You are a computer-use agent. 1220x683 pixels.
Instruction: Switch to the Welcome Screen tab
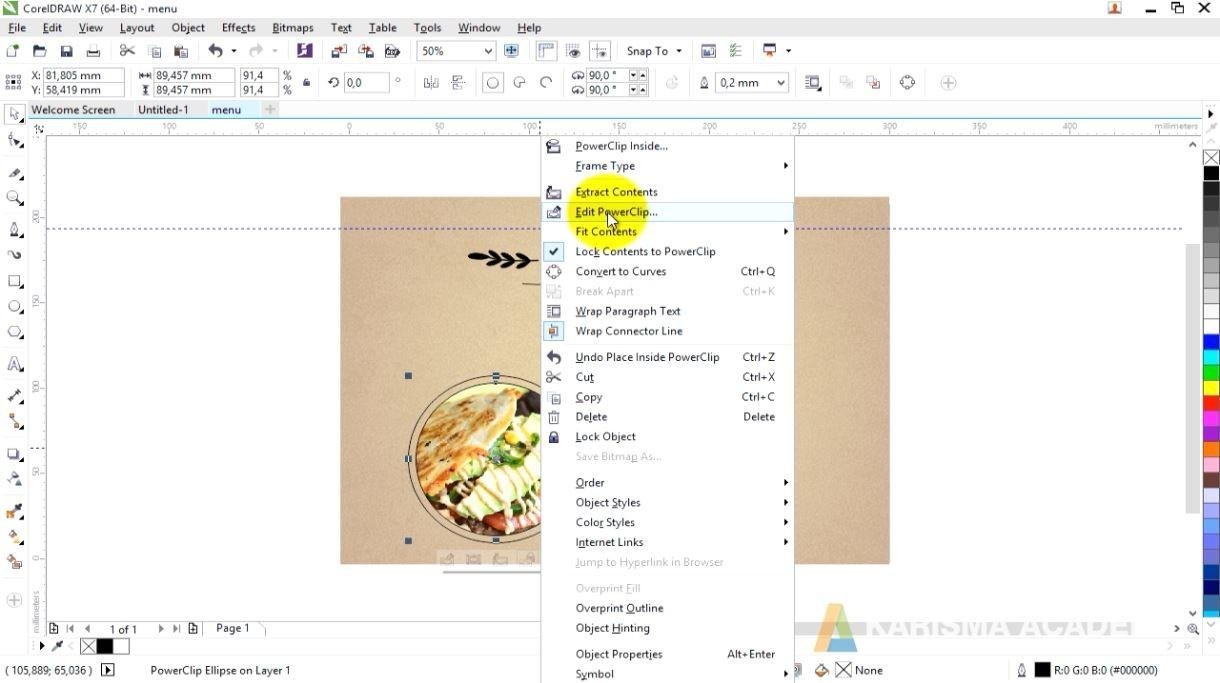pyautogui.click(x=74, y=110)
